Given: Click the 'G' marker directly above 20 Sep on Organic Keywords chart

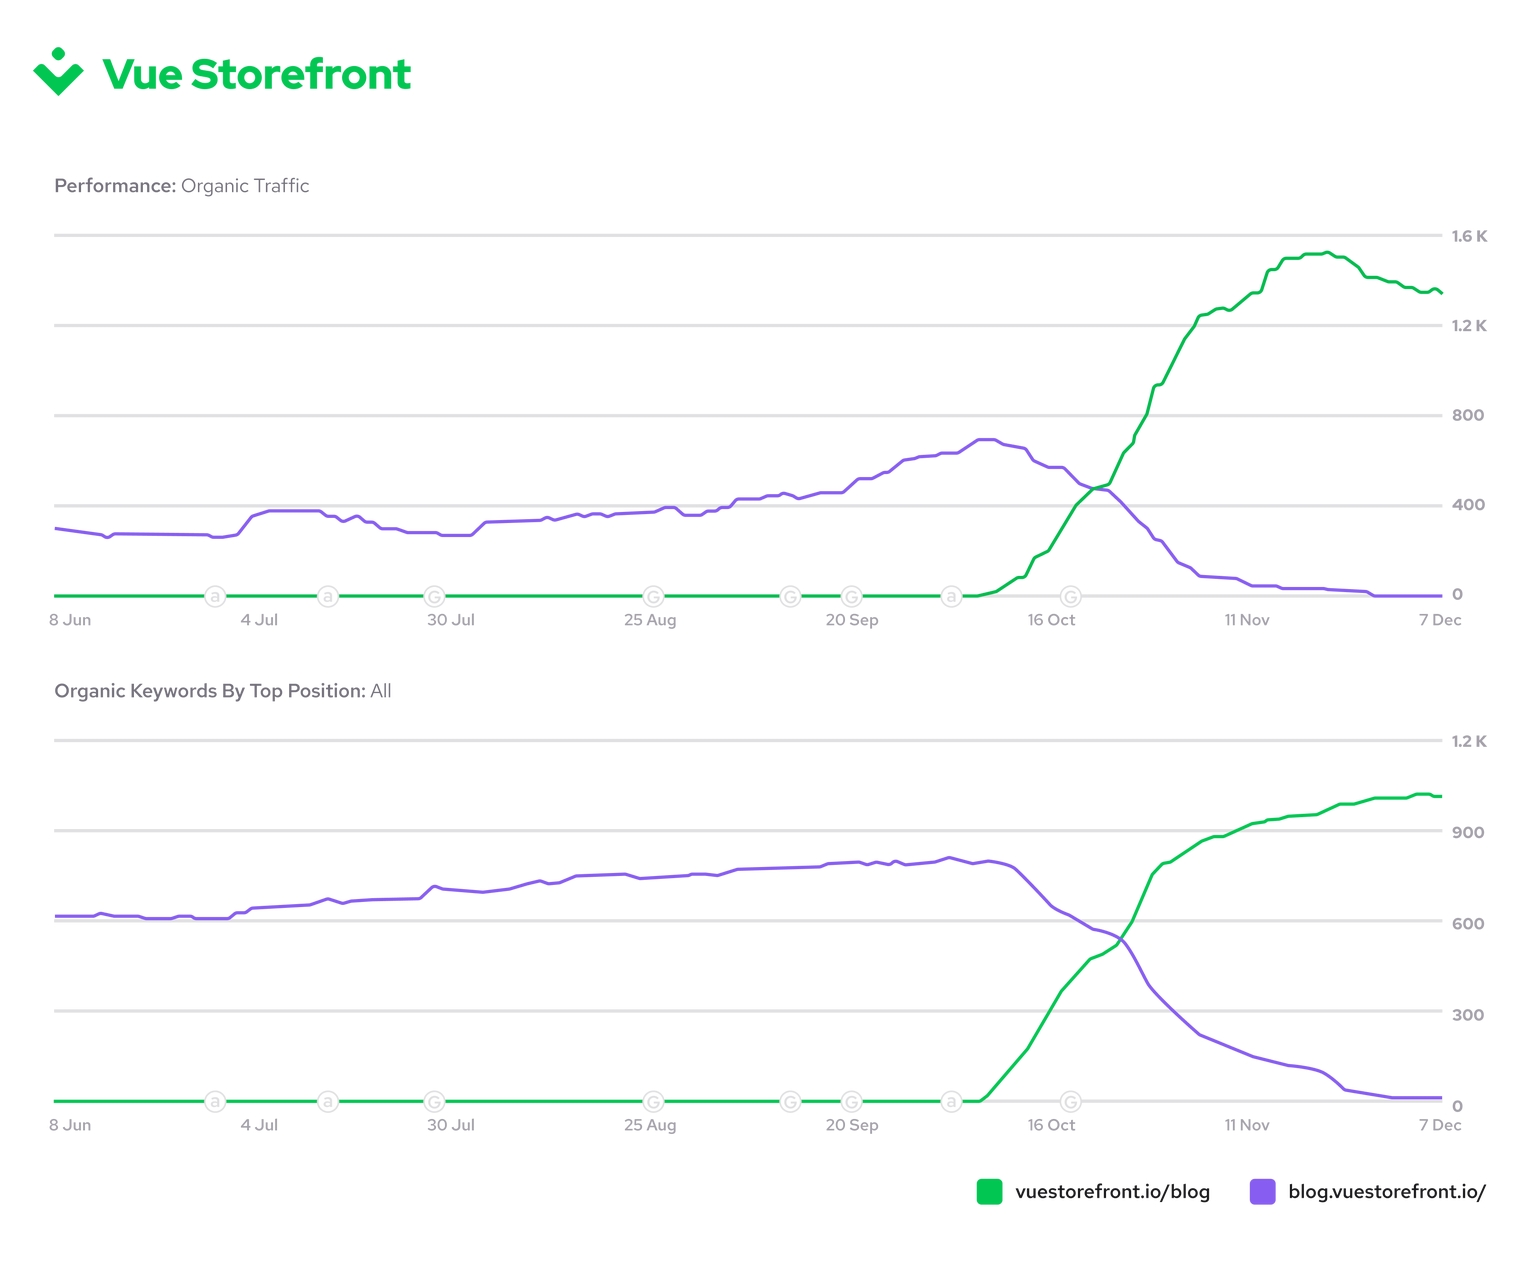Looking at the screenshot, I should pyautogui.click(x=852, y=1102).
